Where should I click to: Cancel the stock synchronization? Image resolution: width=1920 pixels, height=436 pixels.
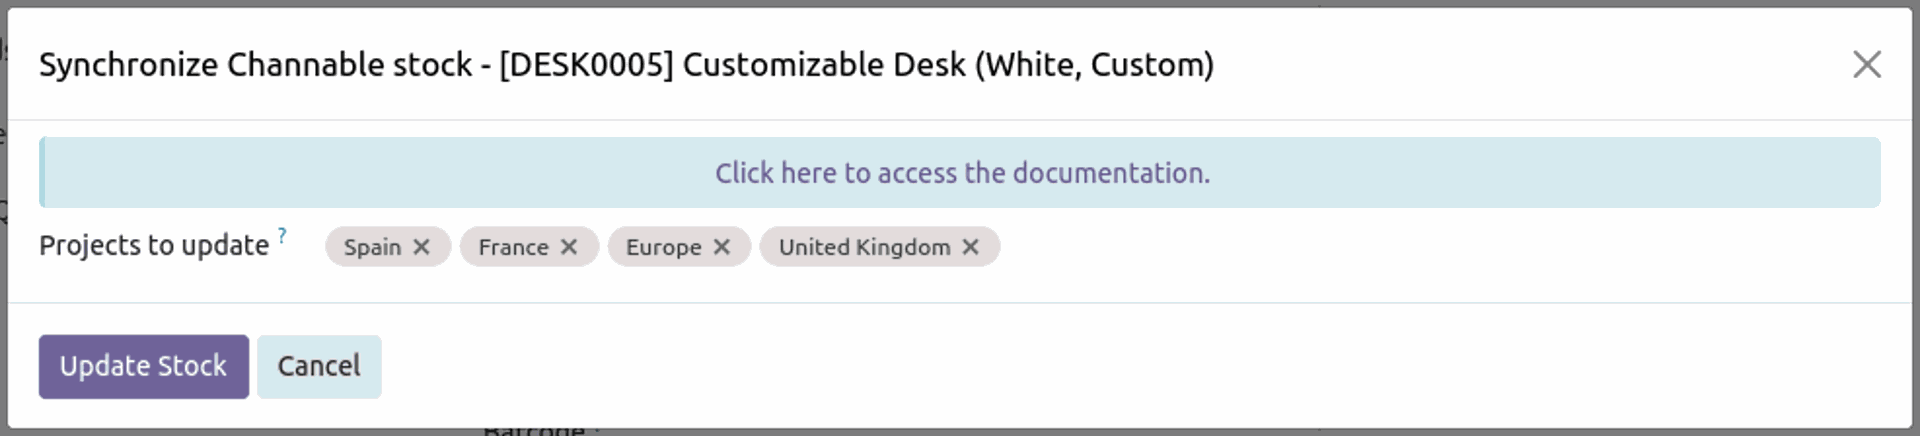point(319,366)
